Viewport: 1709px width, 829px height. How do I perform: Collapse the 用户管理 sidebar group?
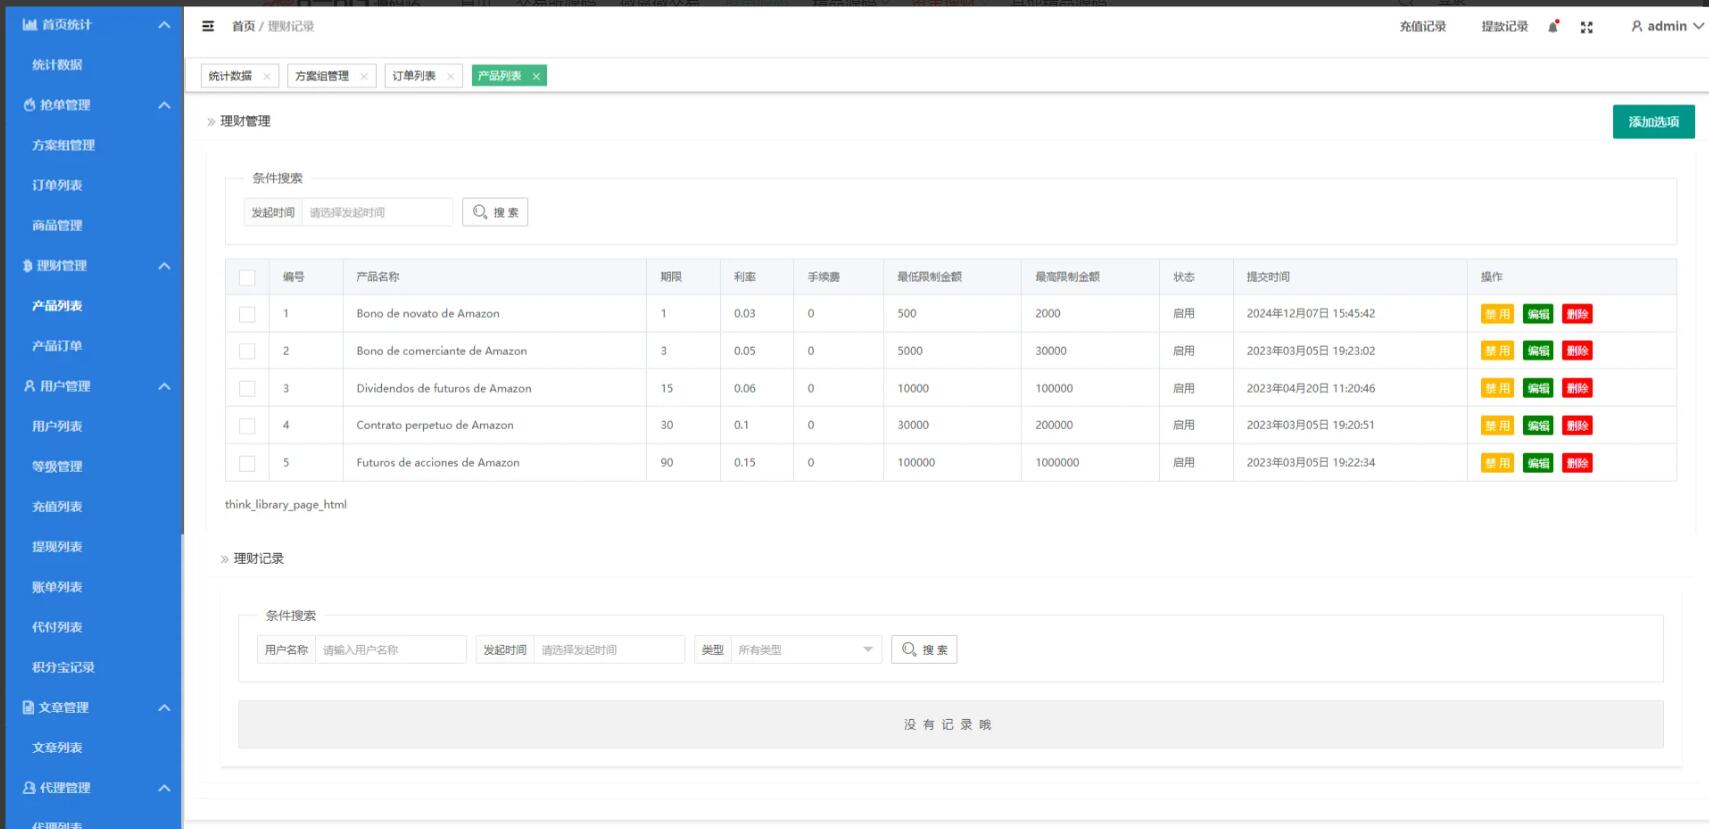point(164,386)
